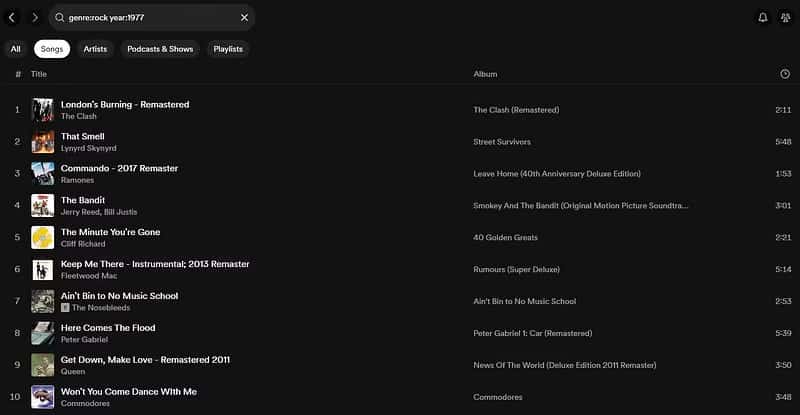
Task: Open Smokey And The Bandit soundtrack album
Action: [581, 206]
